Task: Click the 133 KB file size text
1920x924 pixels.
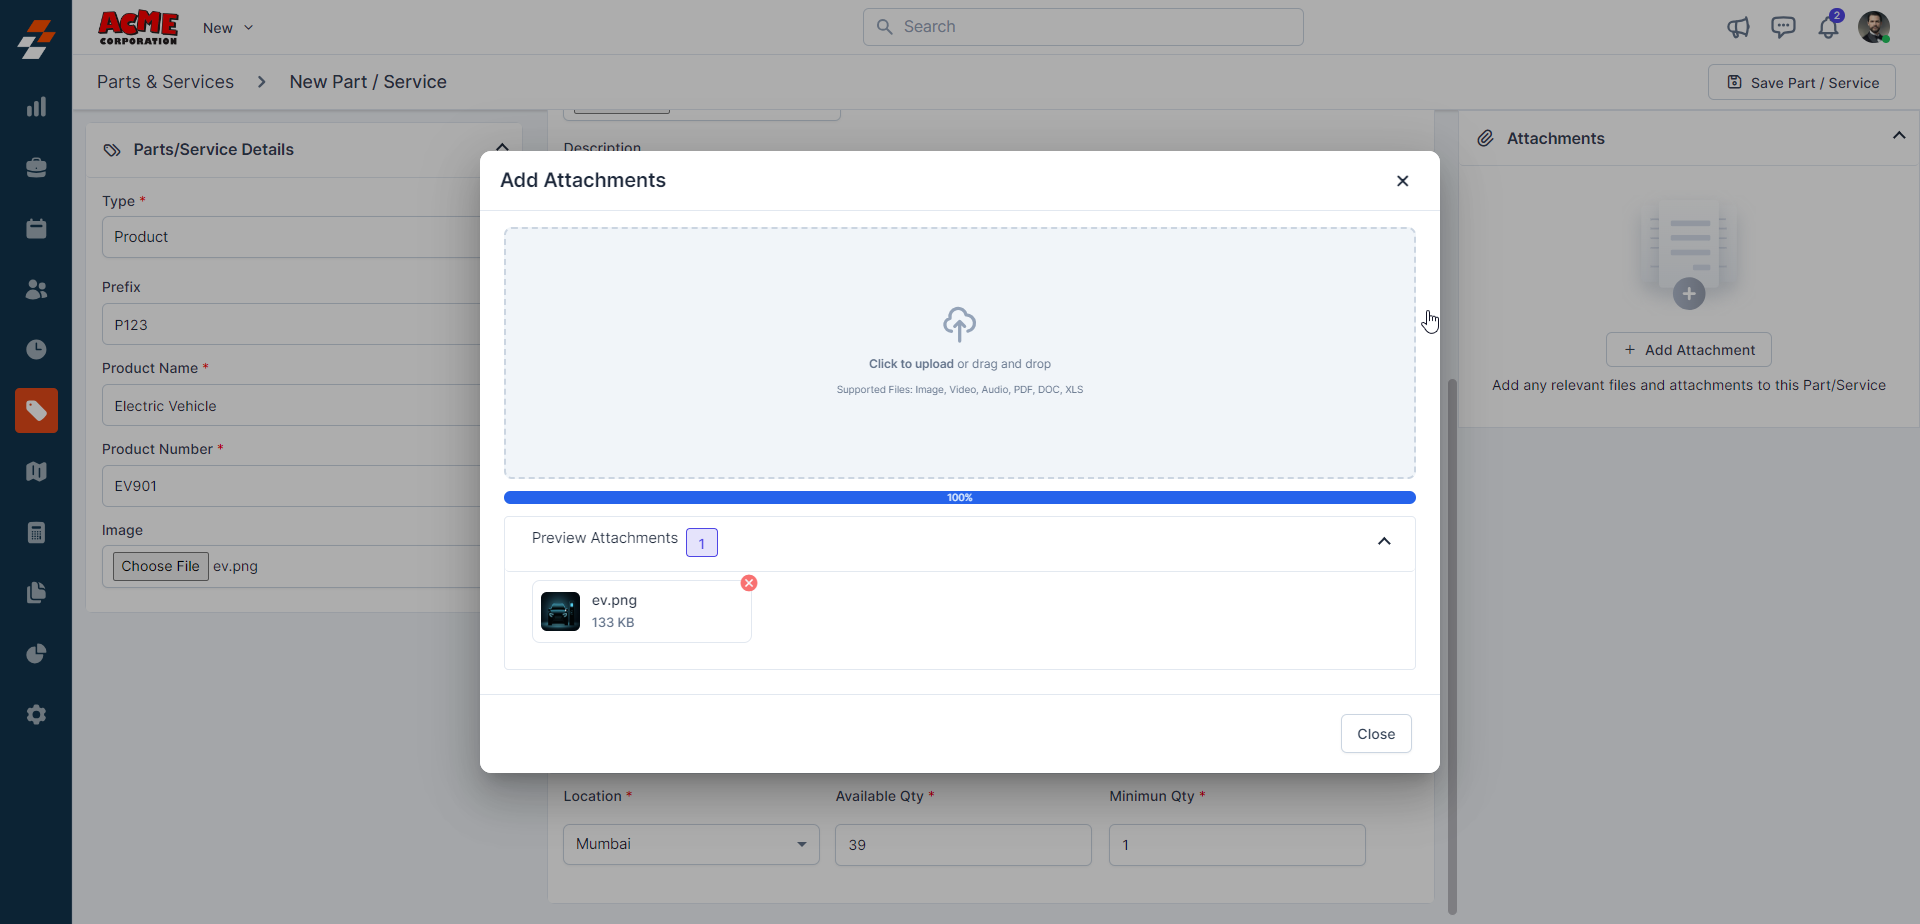Action: tap(613, 622)
